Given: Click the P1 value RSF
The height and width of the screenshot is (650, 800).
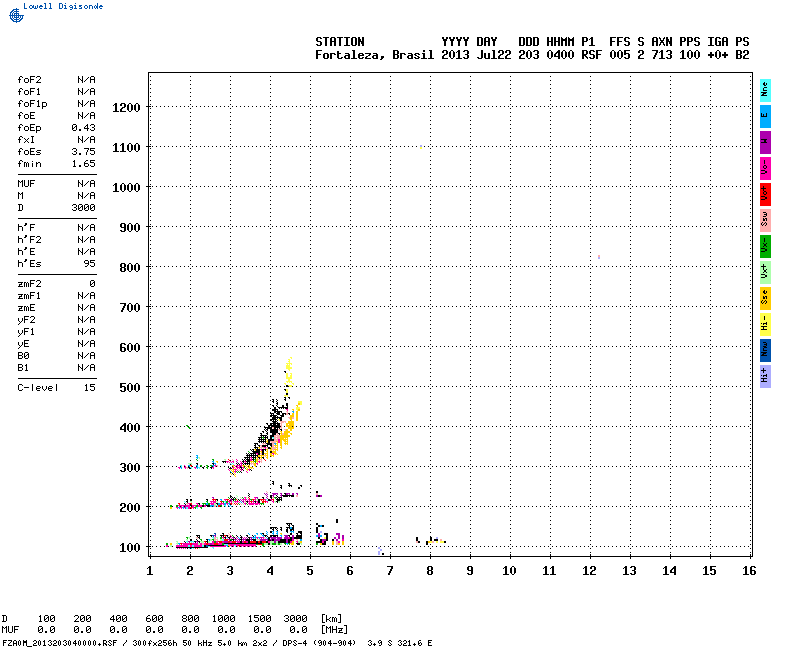Looking at the screenshot, I should point(592,55).
